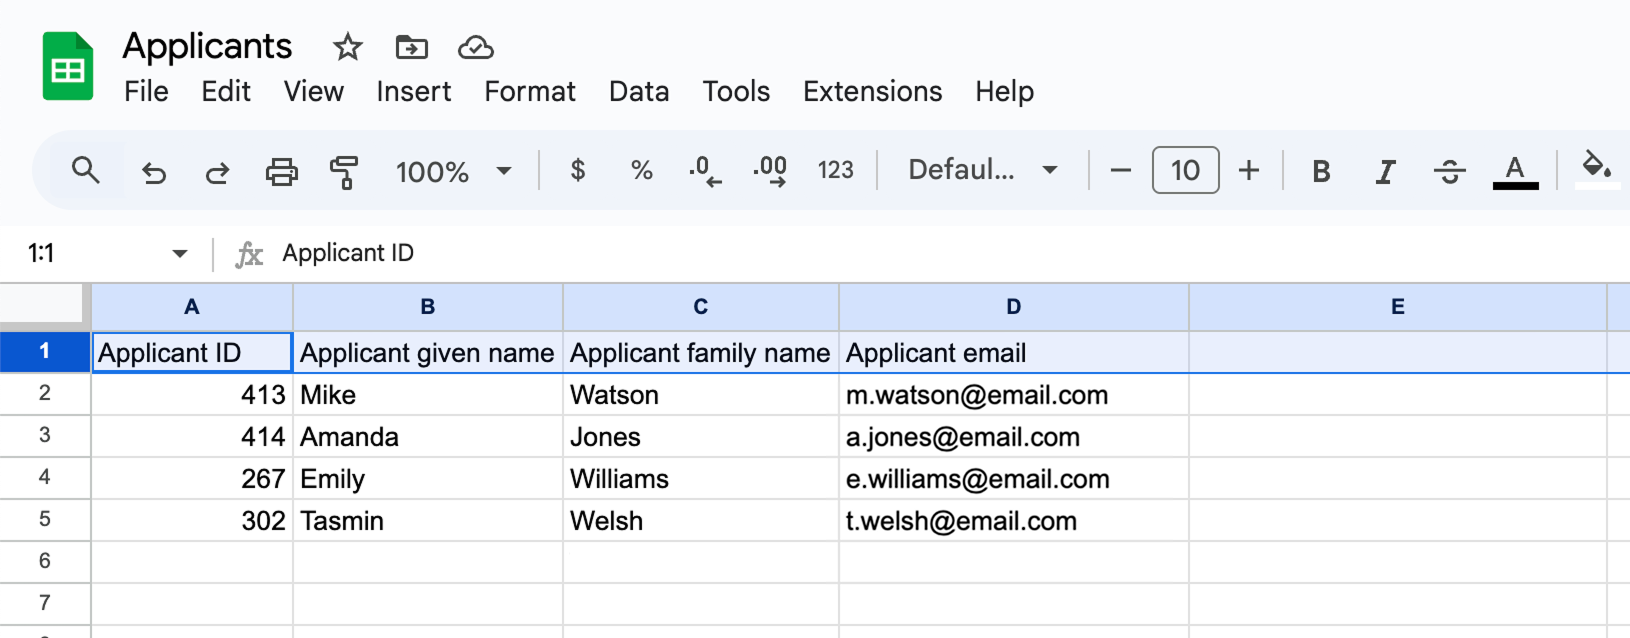The width and height of the screenshot is (1630, 638).
Task: Select row 5 header
Action: point(45,520)
